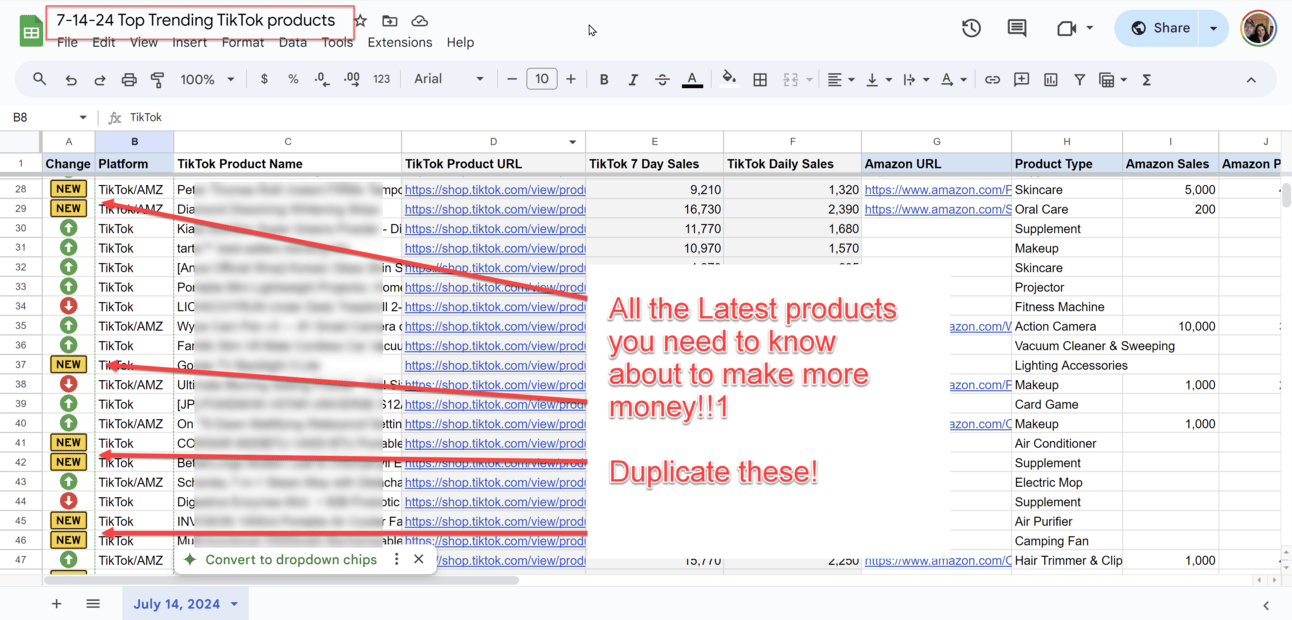Image resolution: width=1292 pixels, height=620 pixels.
Task: Click the print icon
Action: coord(129,80)
